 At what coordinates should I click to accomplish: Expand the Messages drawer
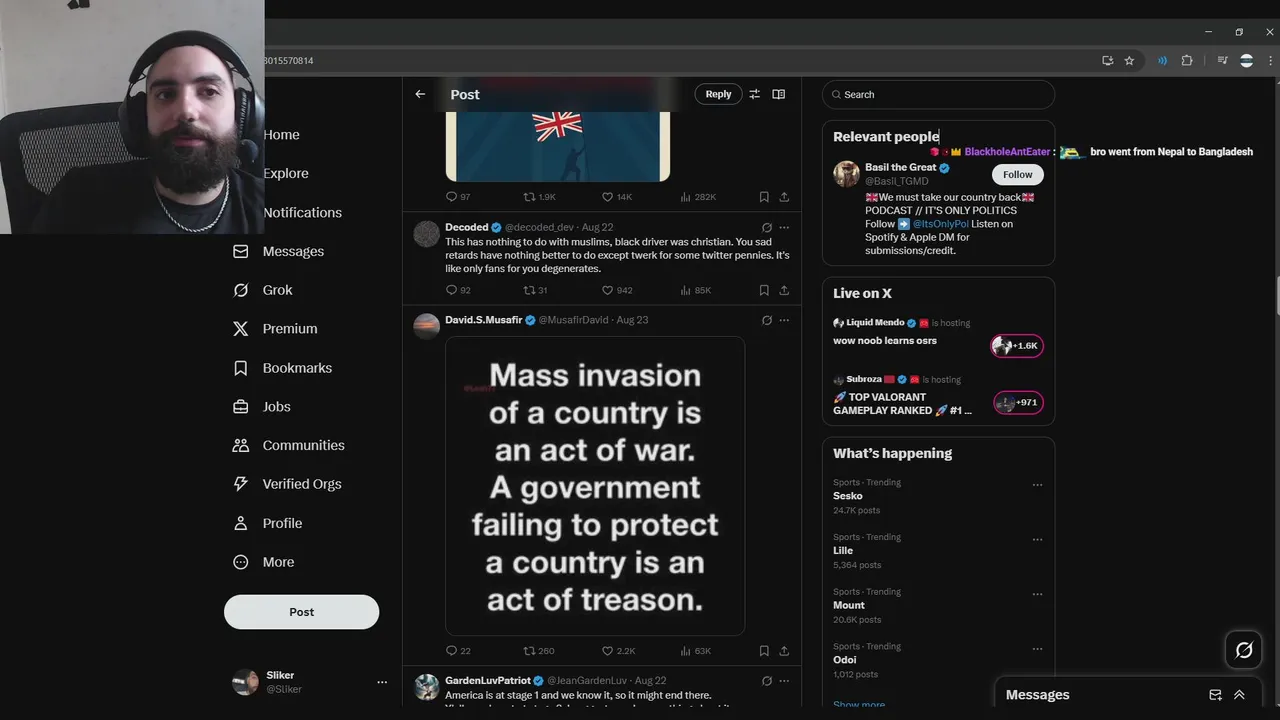1239,695
